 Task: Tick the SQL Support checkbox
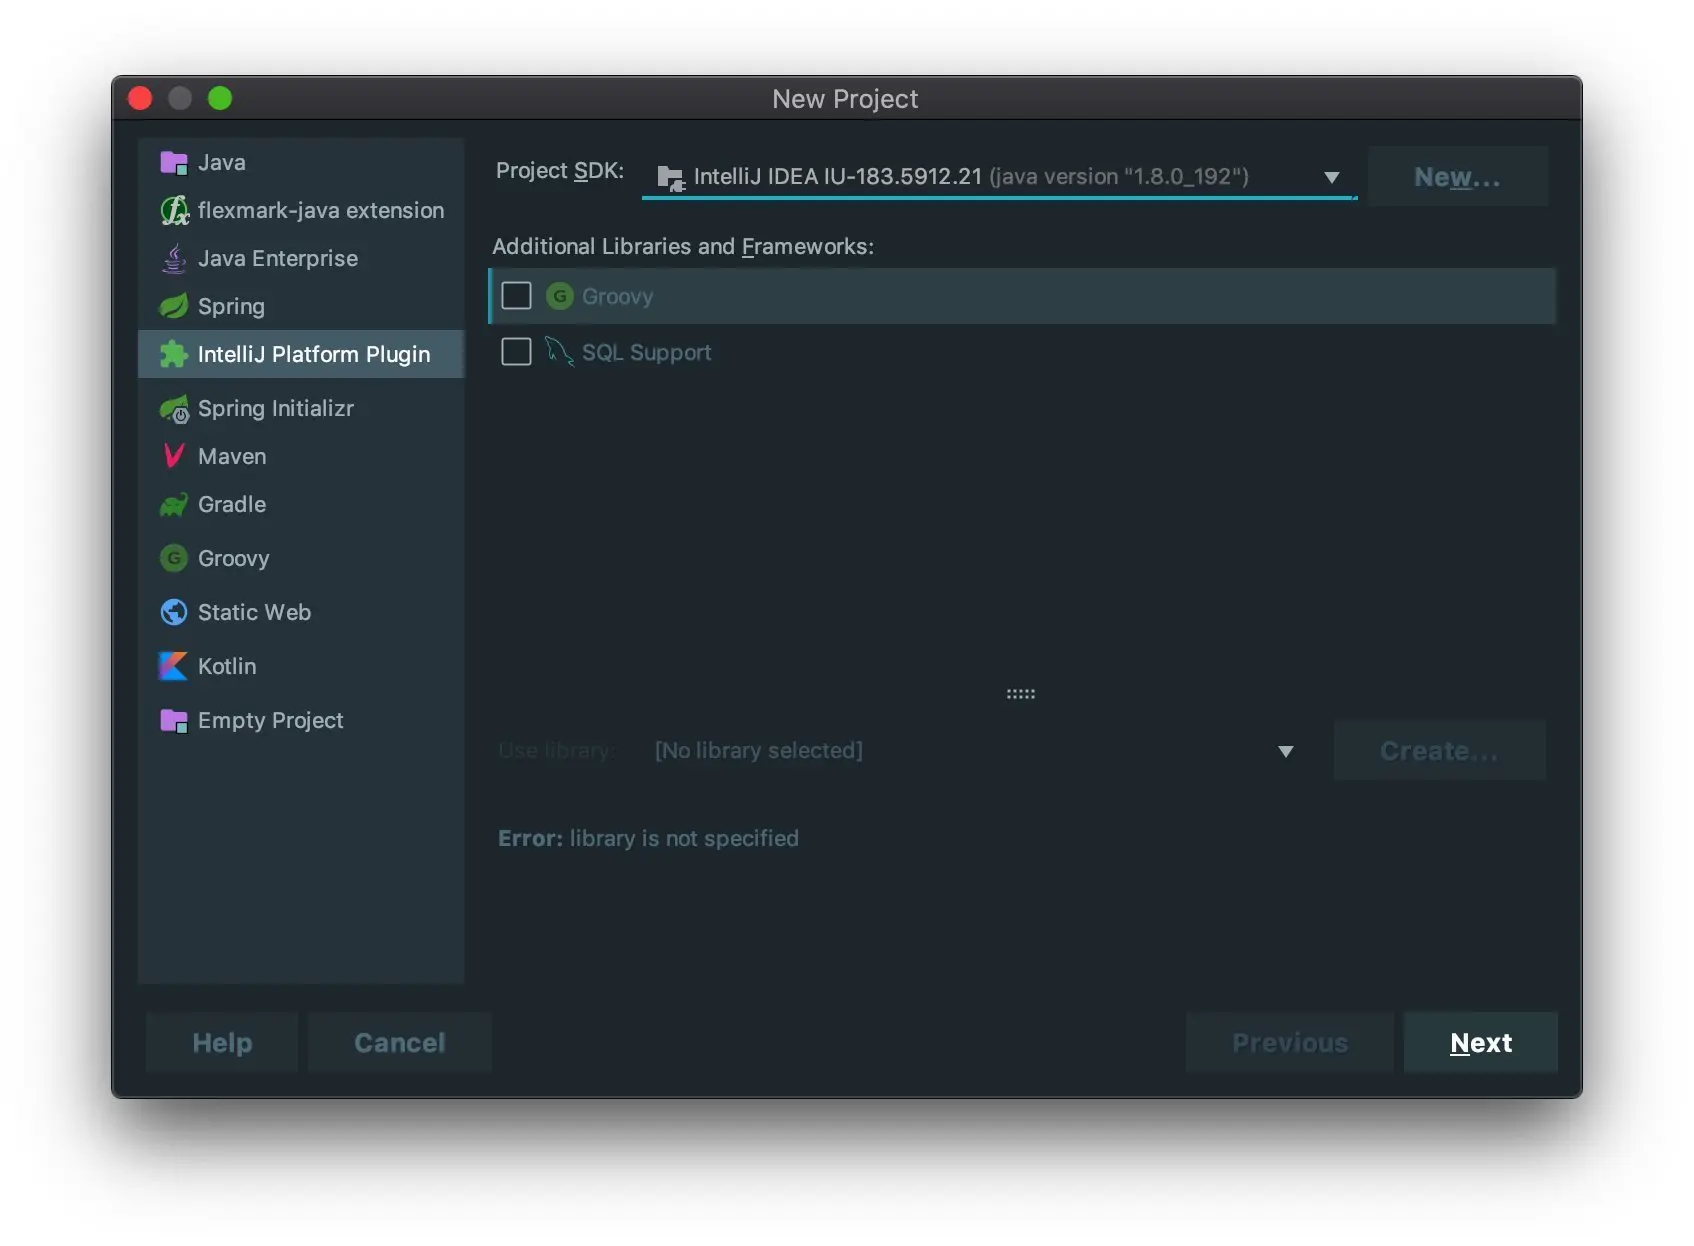(x=516, y=352)
